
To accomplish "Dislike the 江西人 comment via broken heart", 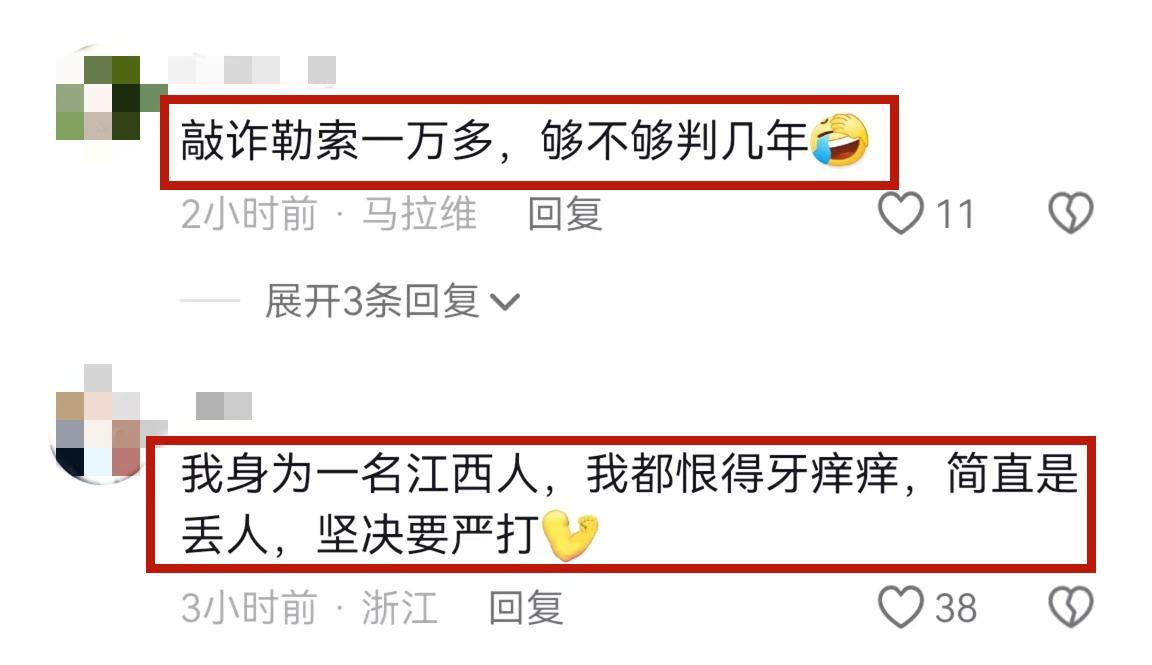I will (x=1070, y=607).
